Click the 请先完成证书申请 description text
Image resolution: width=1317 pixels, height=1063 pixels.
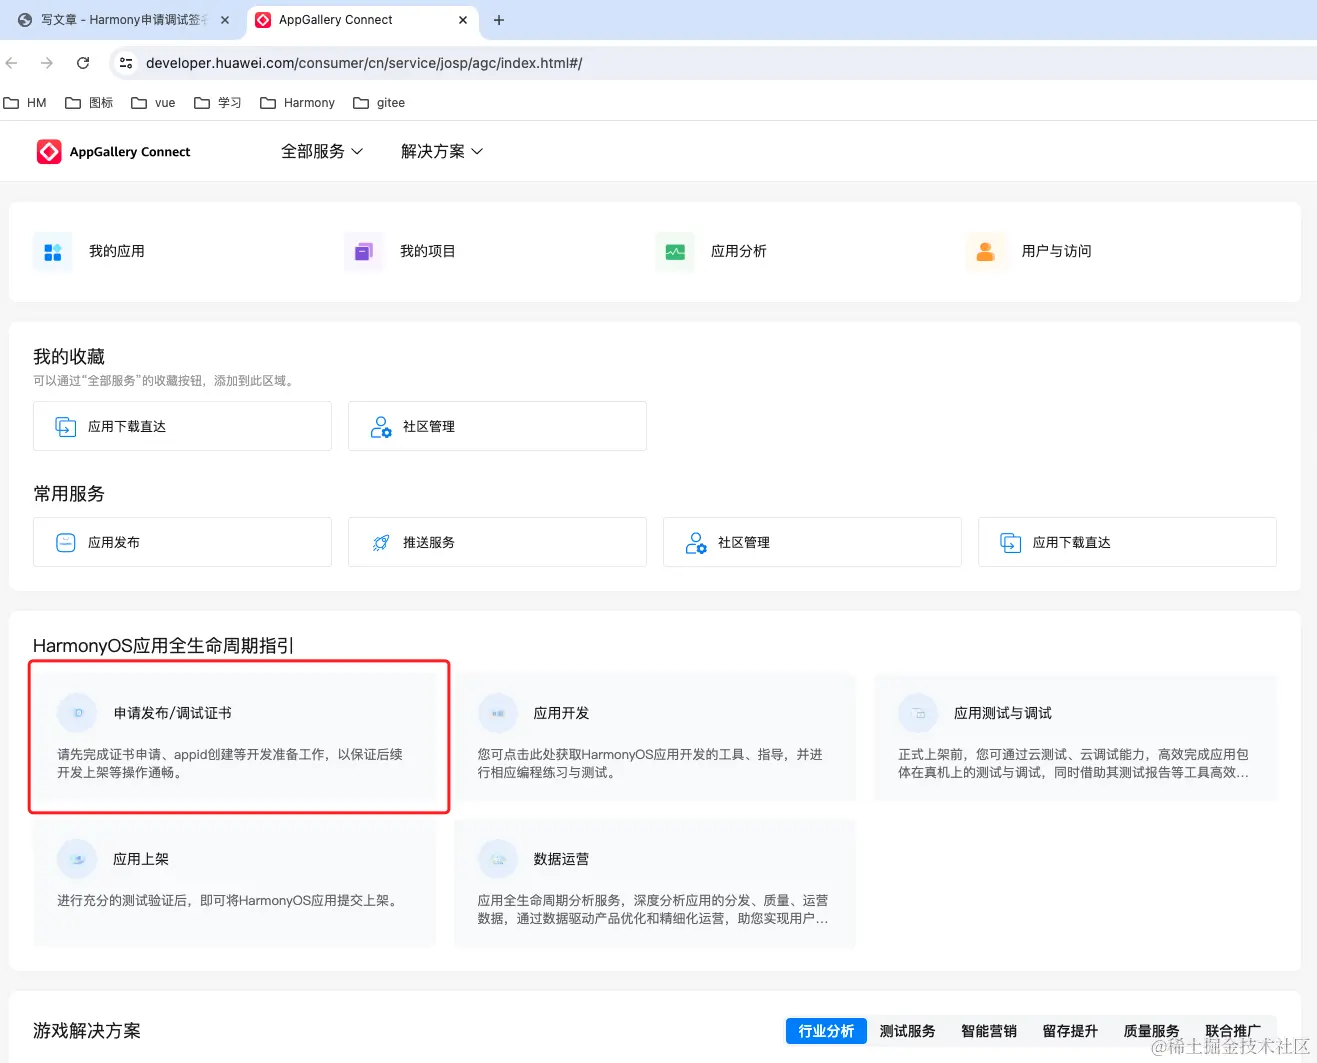tap(230, 763)
